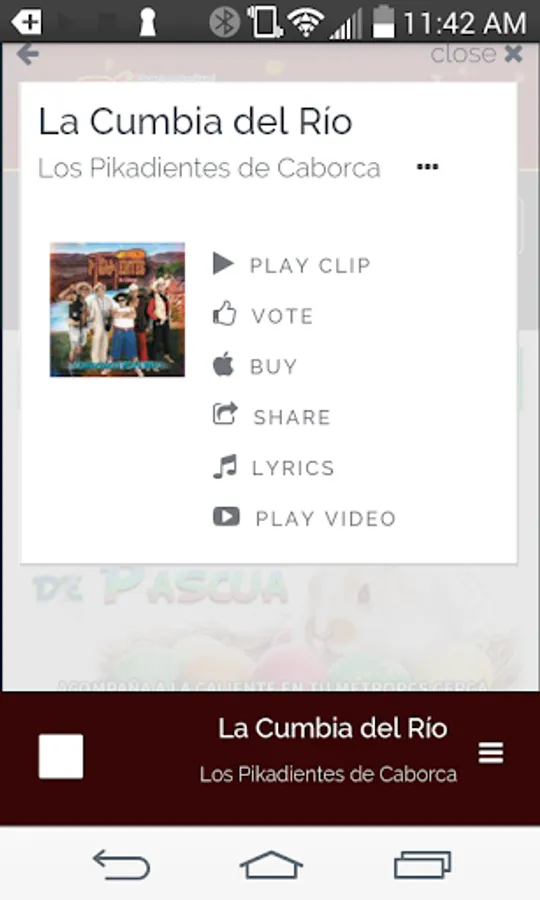Go back using the top-left arrow
This screenshot has height=900, width=540.
[x=28, y=55]
